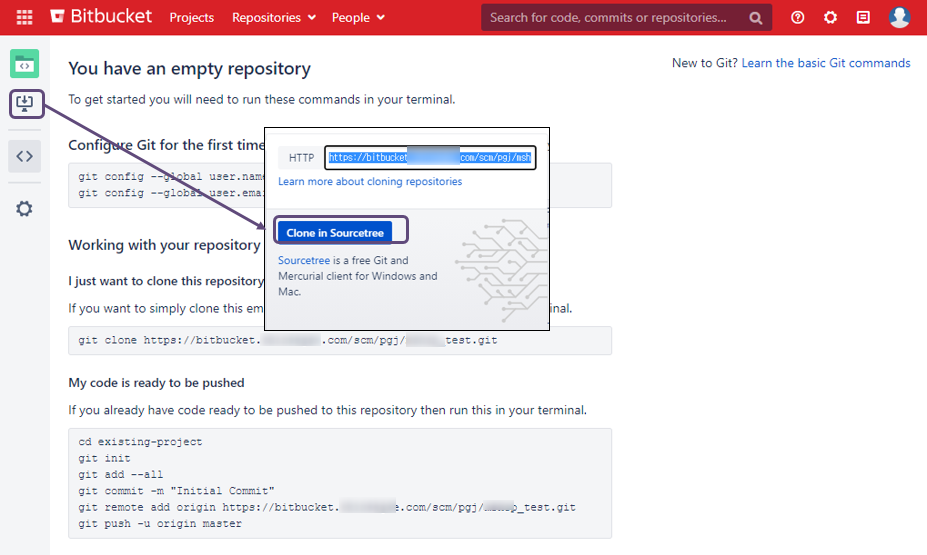Click 'You have an empty repository' heading

click(x=189, y=69)
